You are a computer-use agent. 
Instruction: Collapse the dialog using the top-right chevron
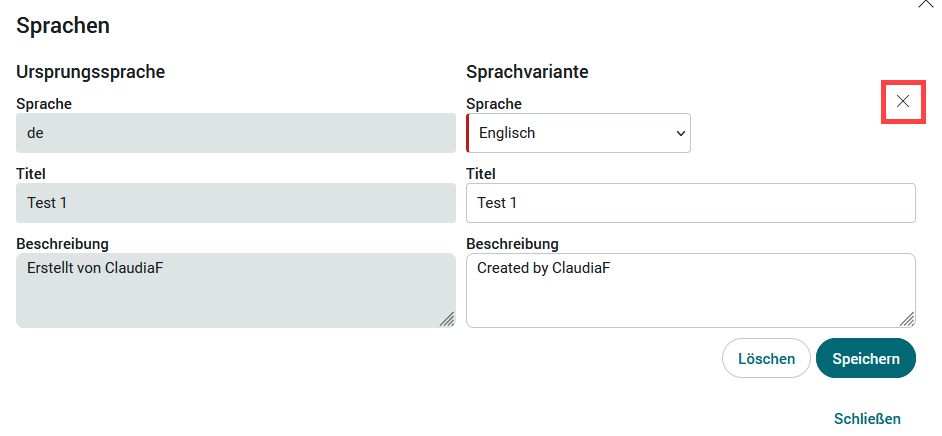pyautogui.click(x=926, y=4)
